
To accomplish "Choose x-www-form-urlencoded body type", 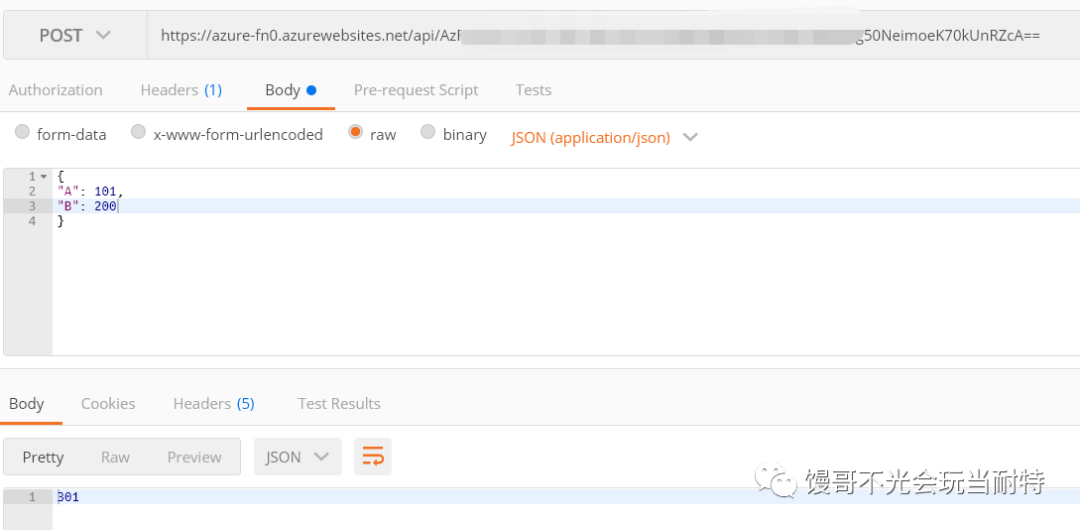I will point(138,132).
